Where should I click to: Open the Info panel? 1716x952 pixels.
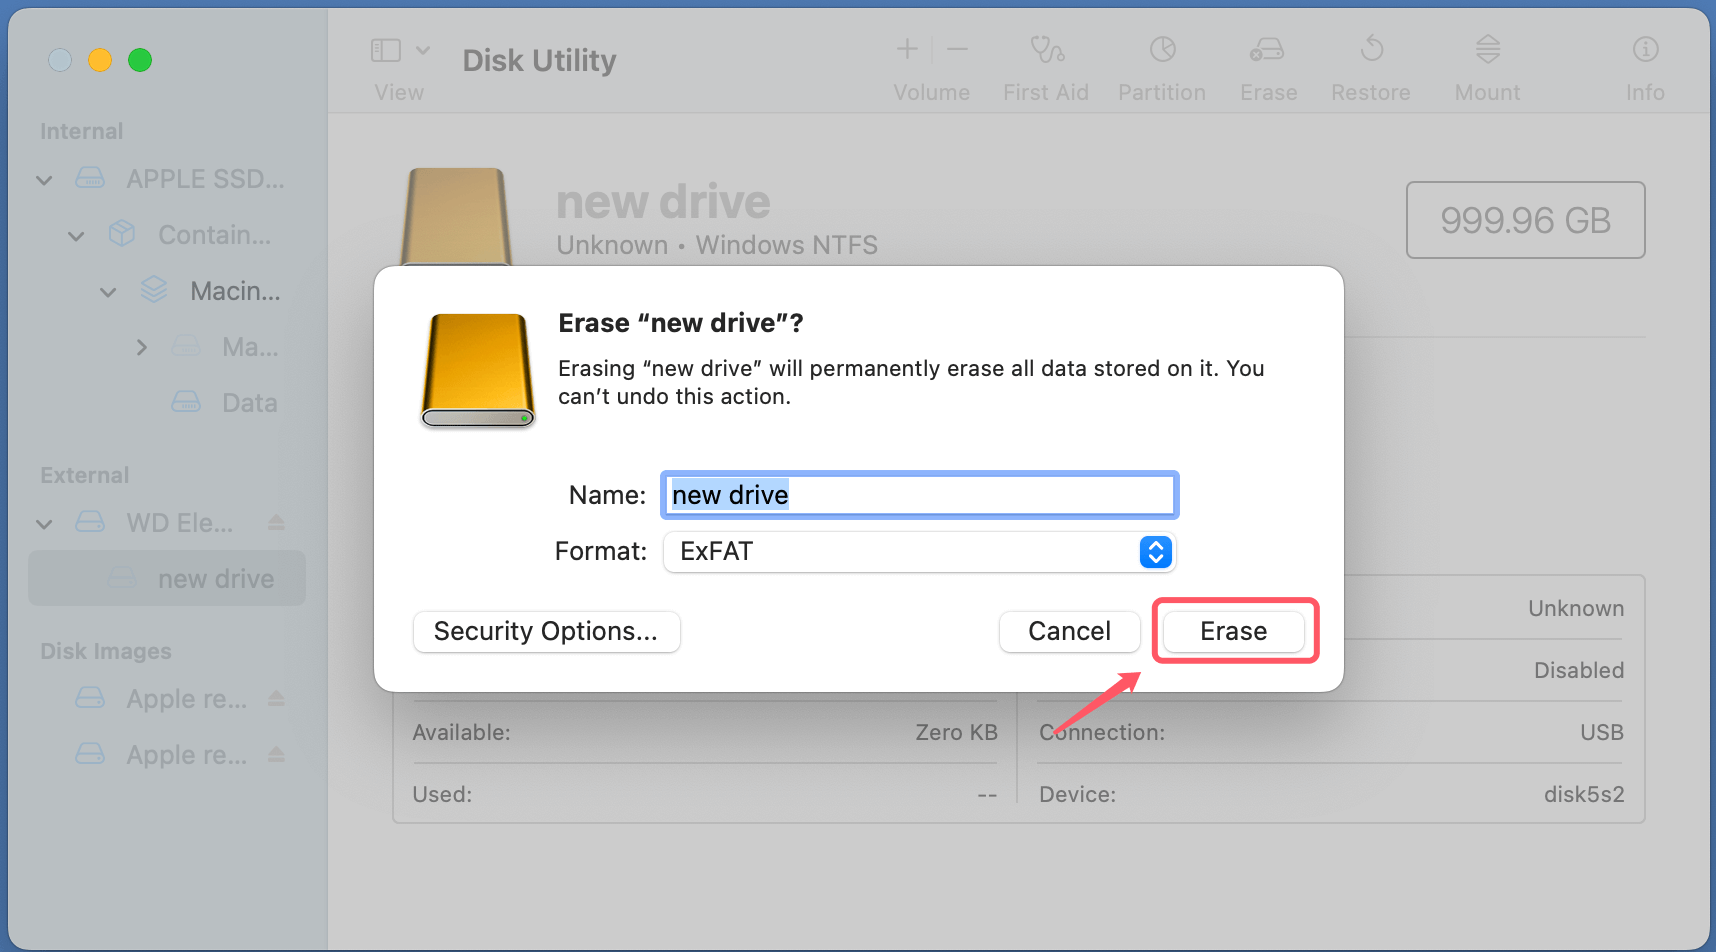click(x=1645, y=60)
